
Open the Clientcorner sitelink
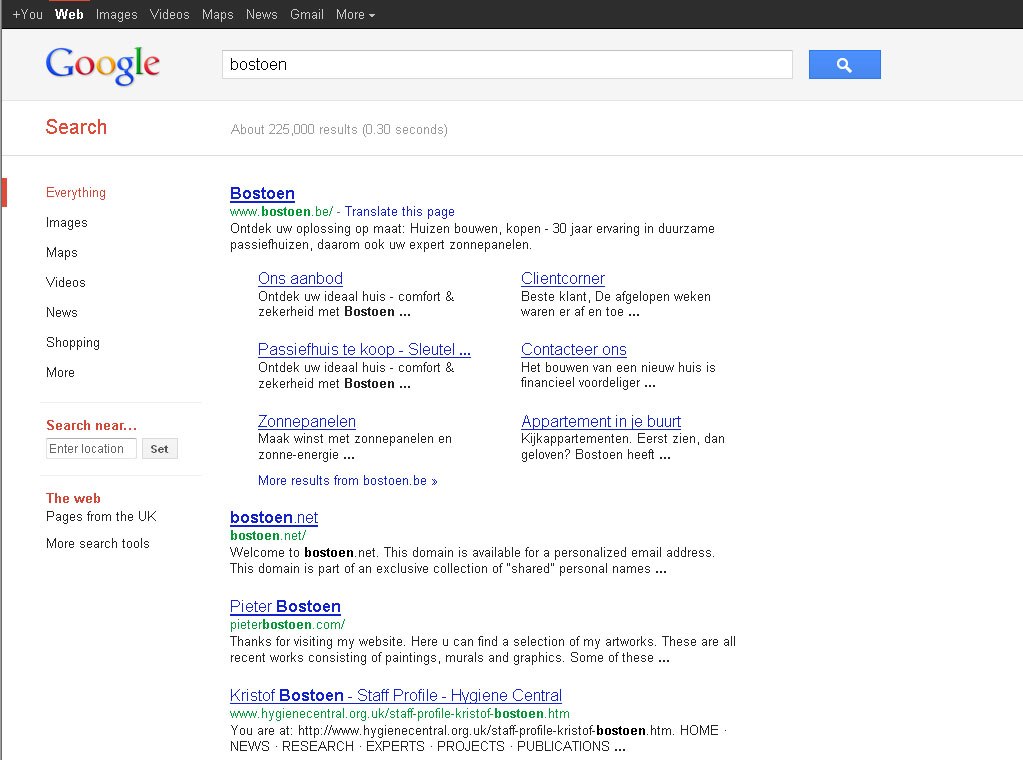(x=562, y=279)
